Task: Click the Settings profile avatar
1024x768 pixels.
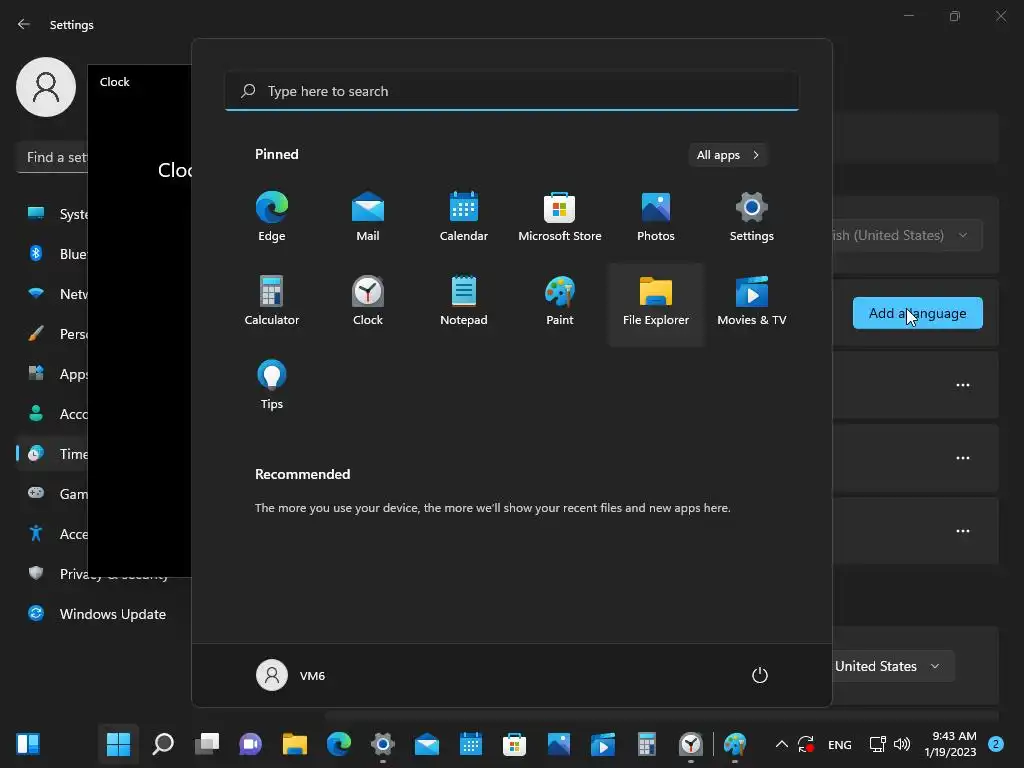Action: click(46, 87)
